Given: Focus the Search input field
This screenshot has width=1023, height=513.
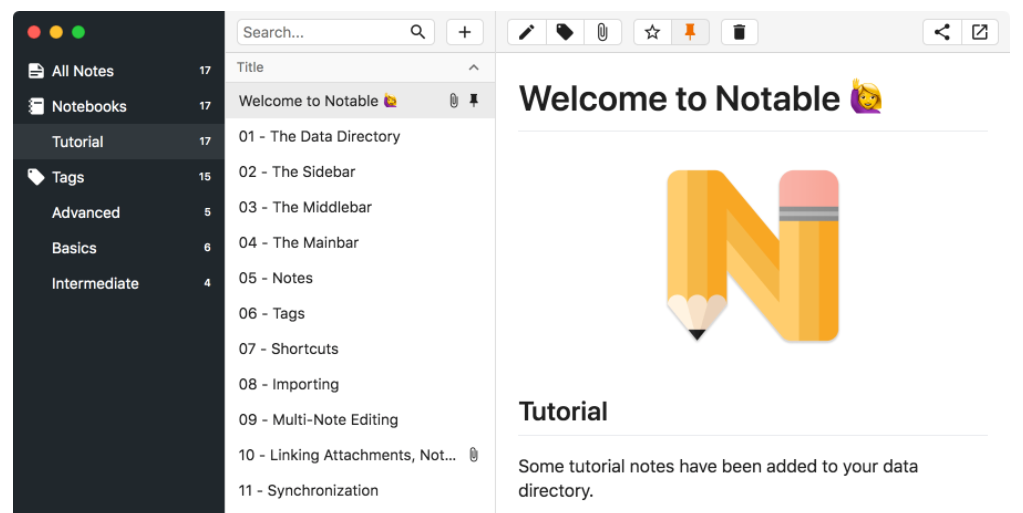Looking at the screenshot, I should pyautogui.click(x=335, y=32).
